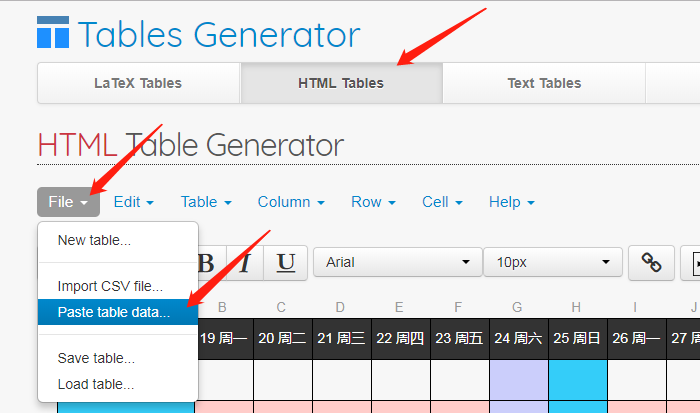Click the insert link chain icon
The height and width of the screenshot is (413, 700).
click(x=651, y=263)
